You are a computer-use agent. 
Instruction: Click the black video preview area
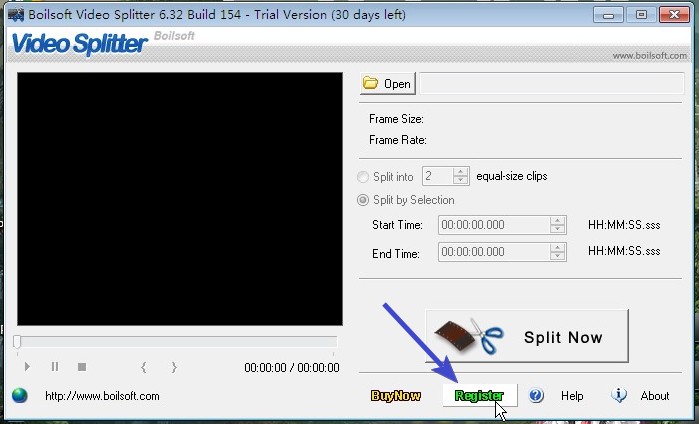point(180,199)
